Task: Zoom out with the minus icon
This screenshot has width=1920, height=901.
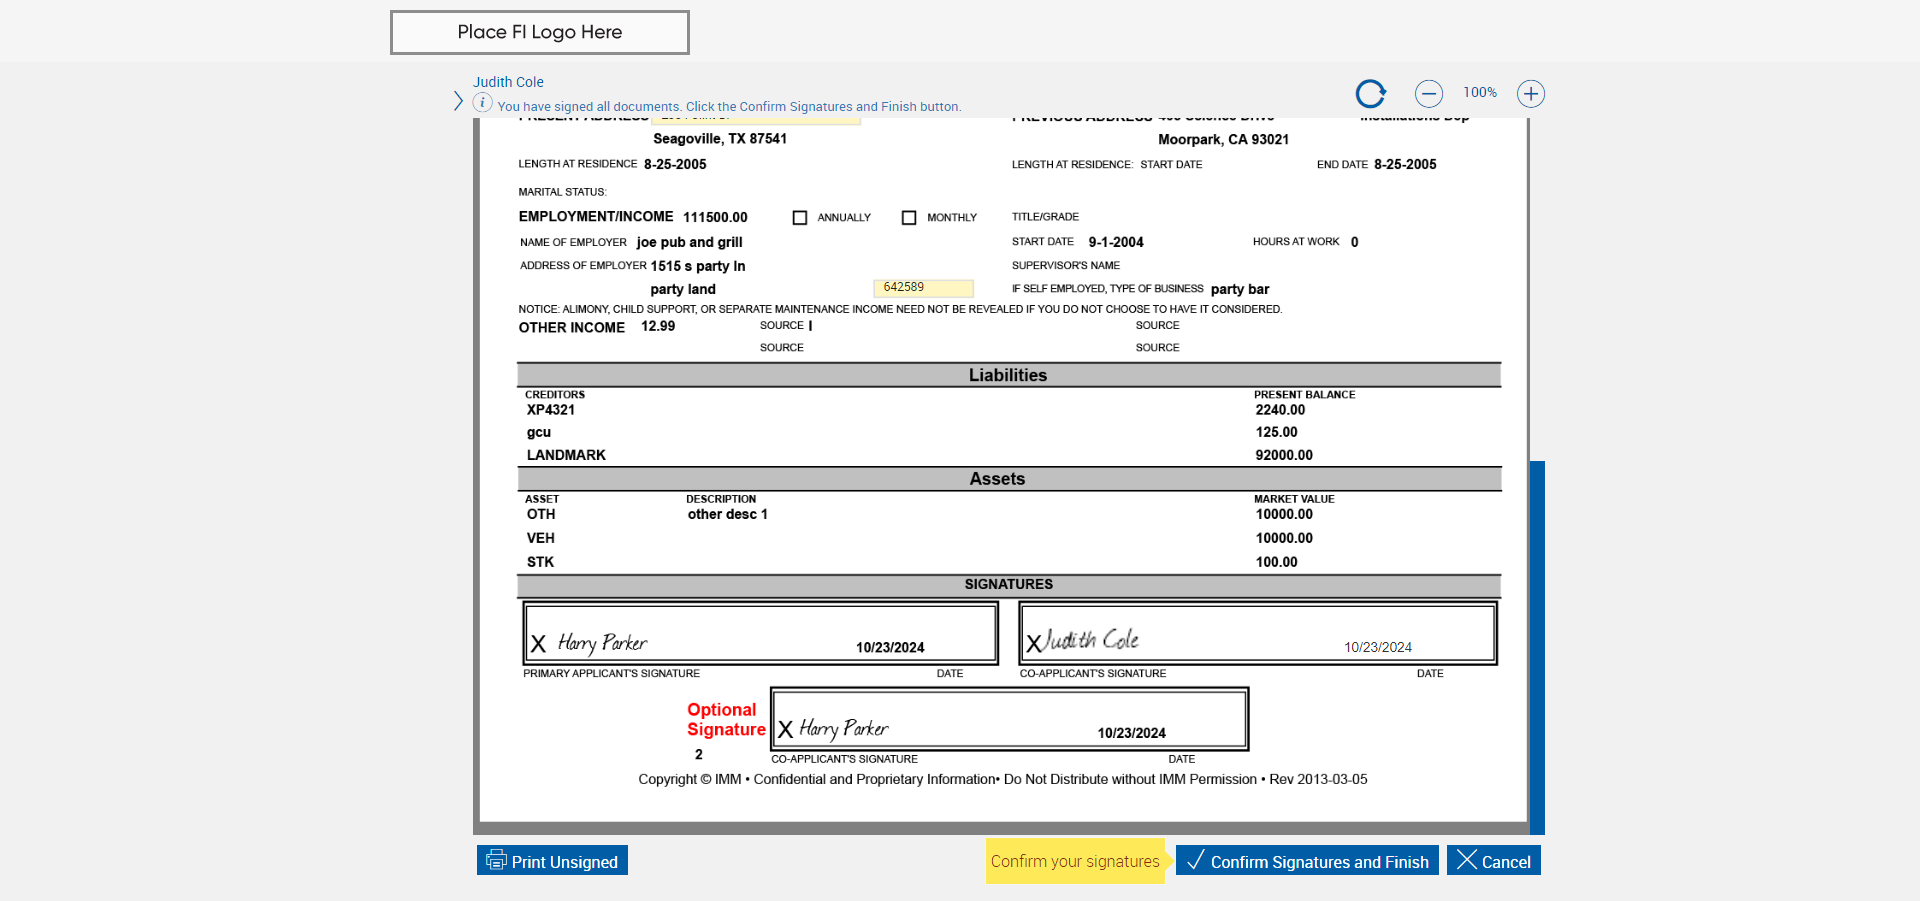Action: click(1429, 94)
